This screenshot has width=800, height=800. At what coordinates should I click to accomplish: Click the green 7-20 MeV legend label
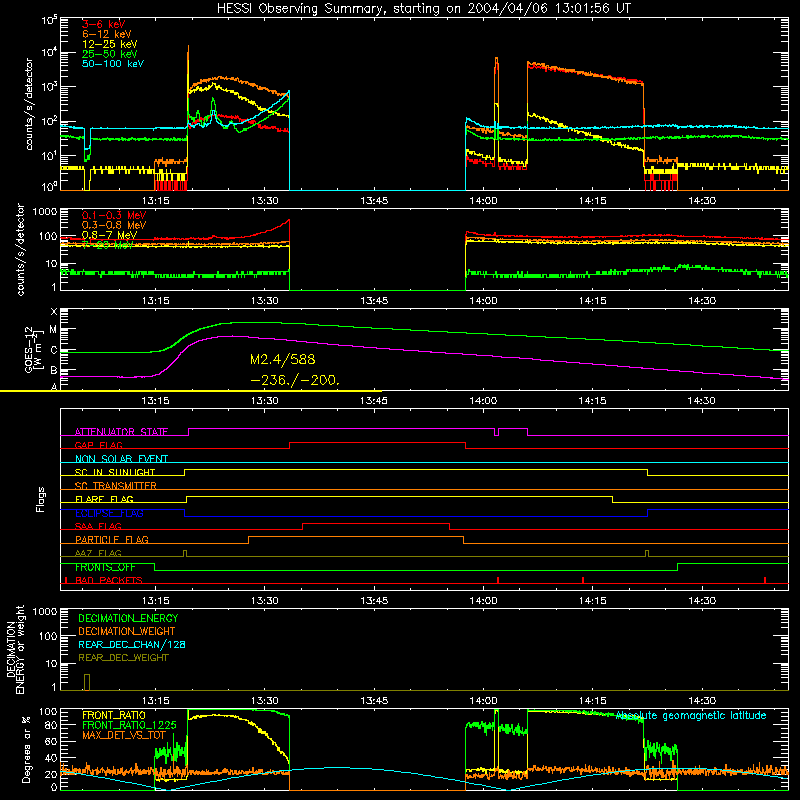click(x=107, y=245)
